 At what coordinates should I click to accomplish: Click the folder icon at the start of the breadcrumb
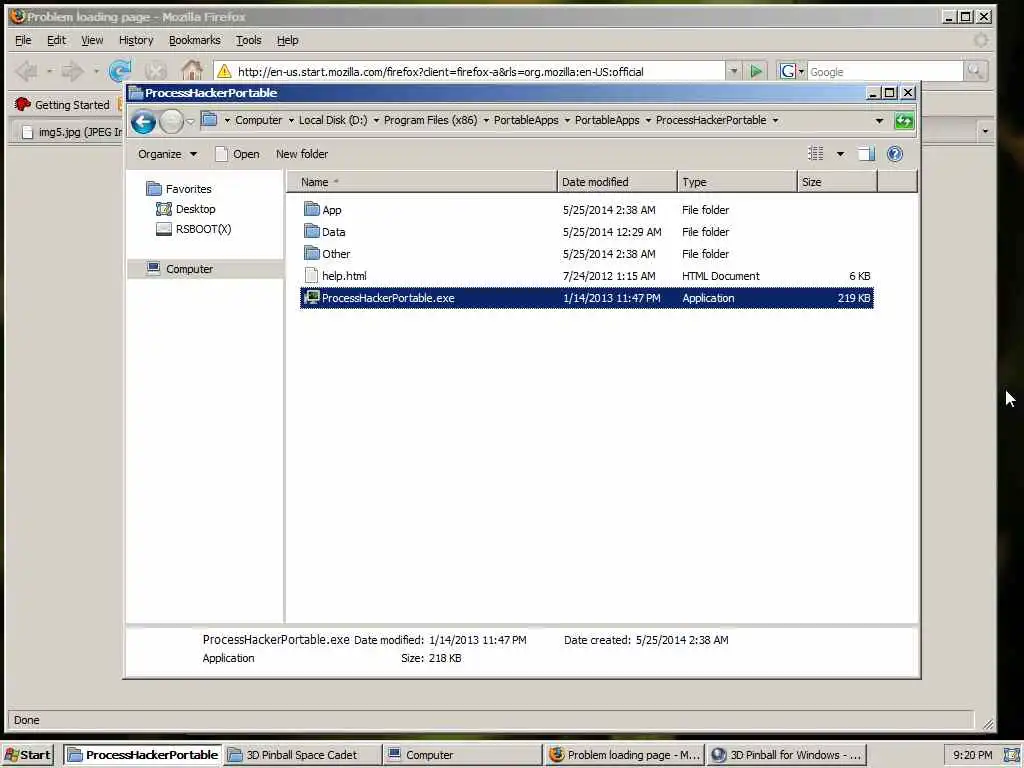[209, 120]
